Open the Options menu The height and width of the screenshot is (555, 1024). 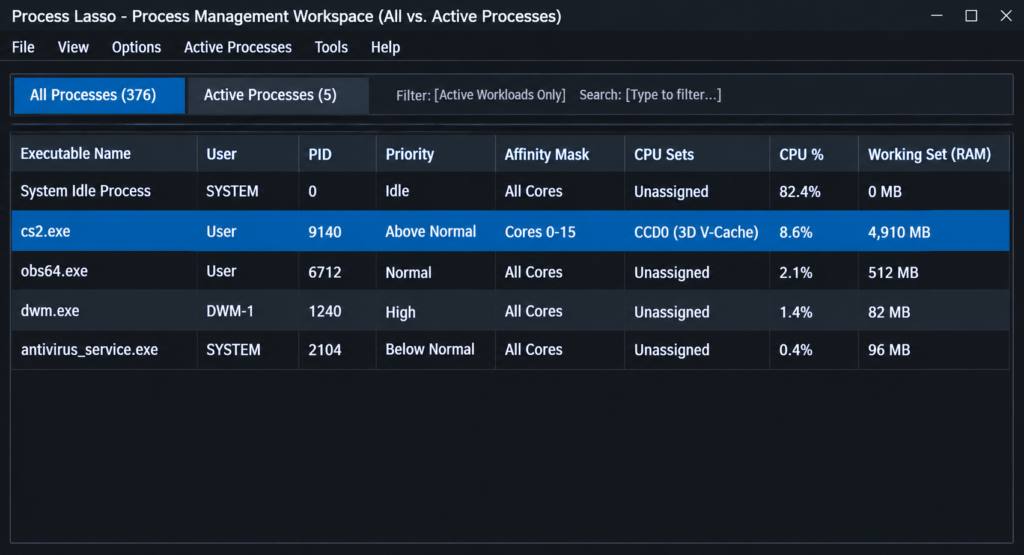pyautogui.click(x=136, y=47)
